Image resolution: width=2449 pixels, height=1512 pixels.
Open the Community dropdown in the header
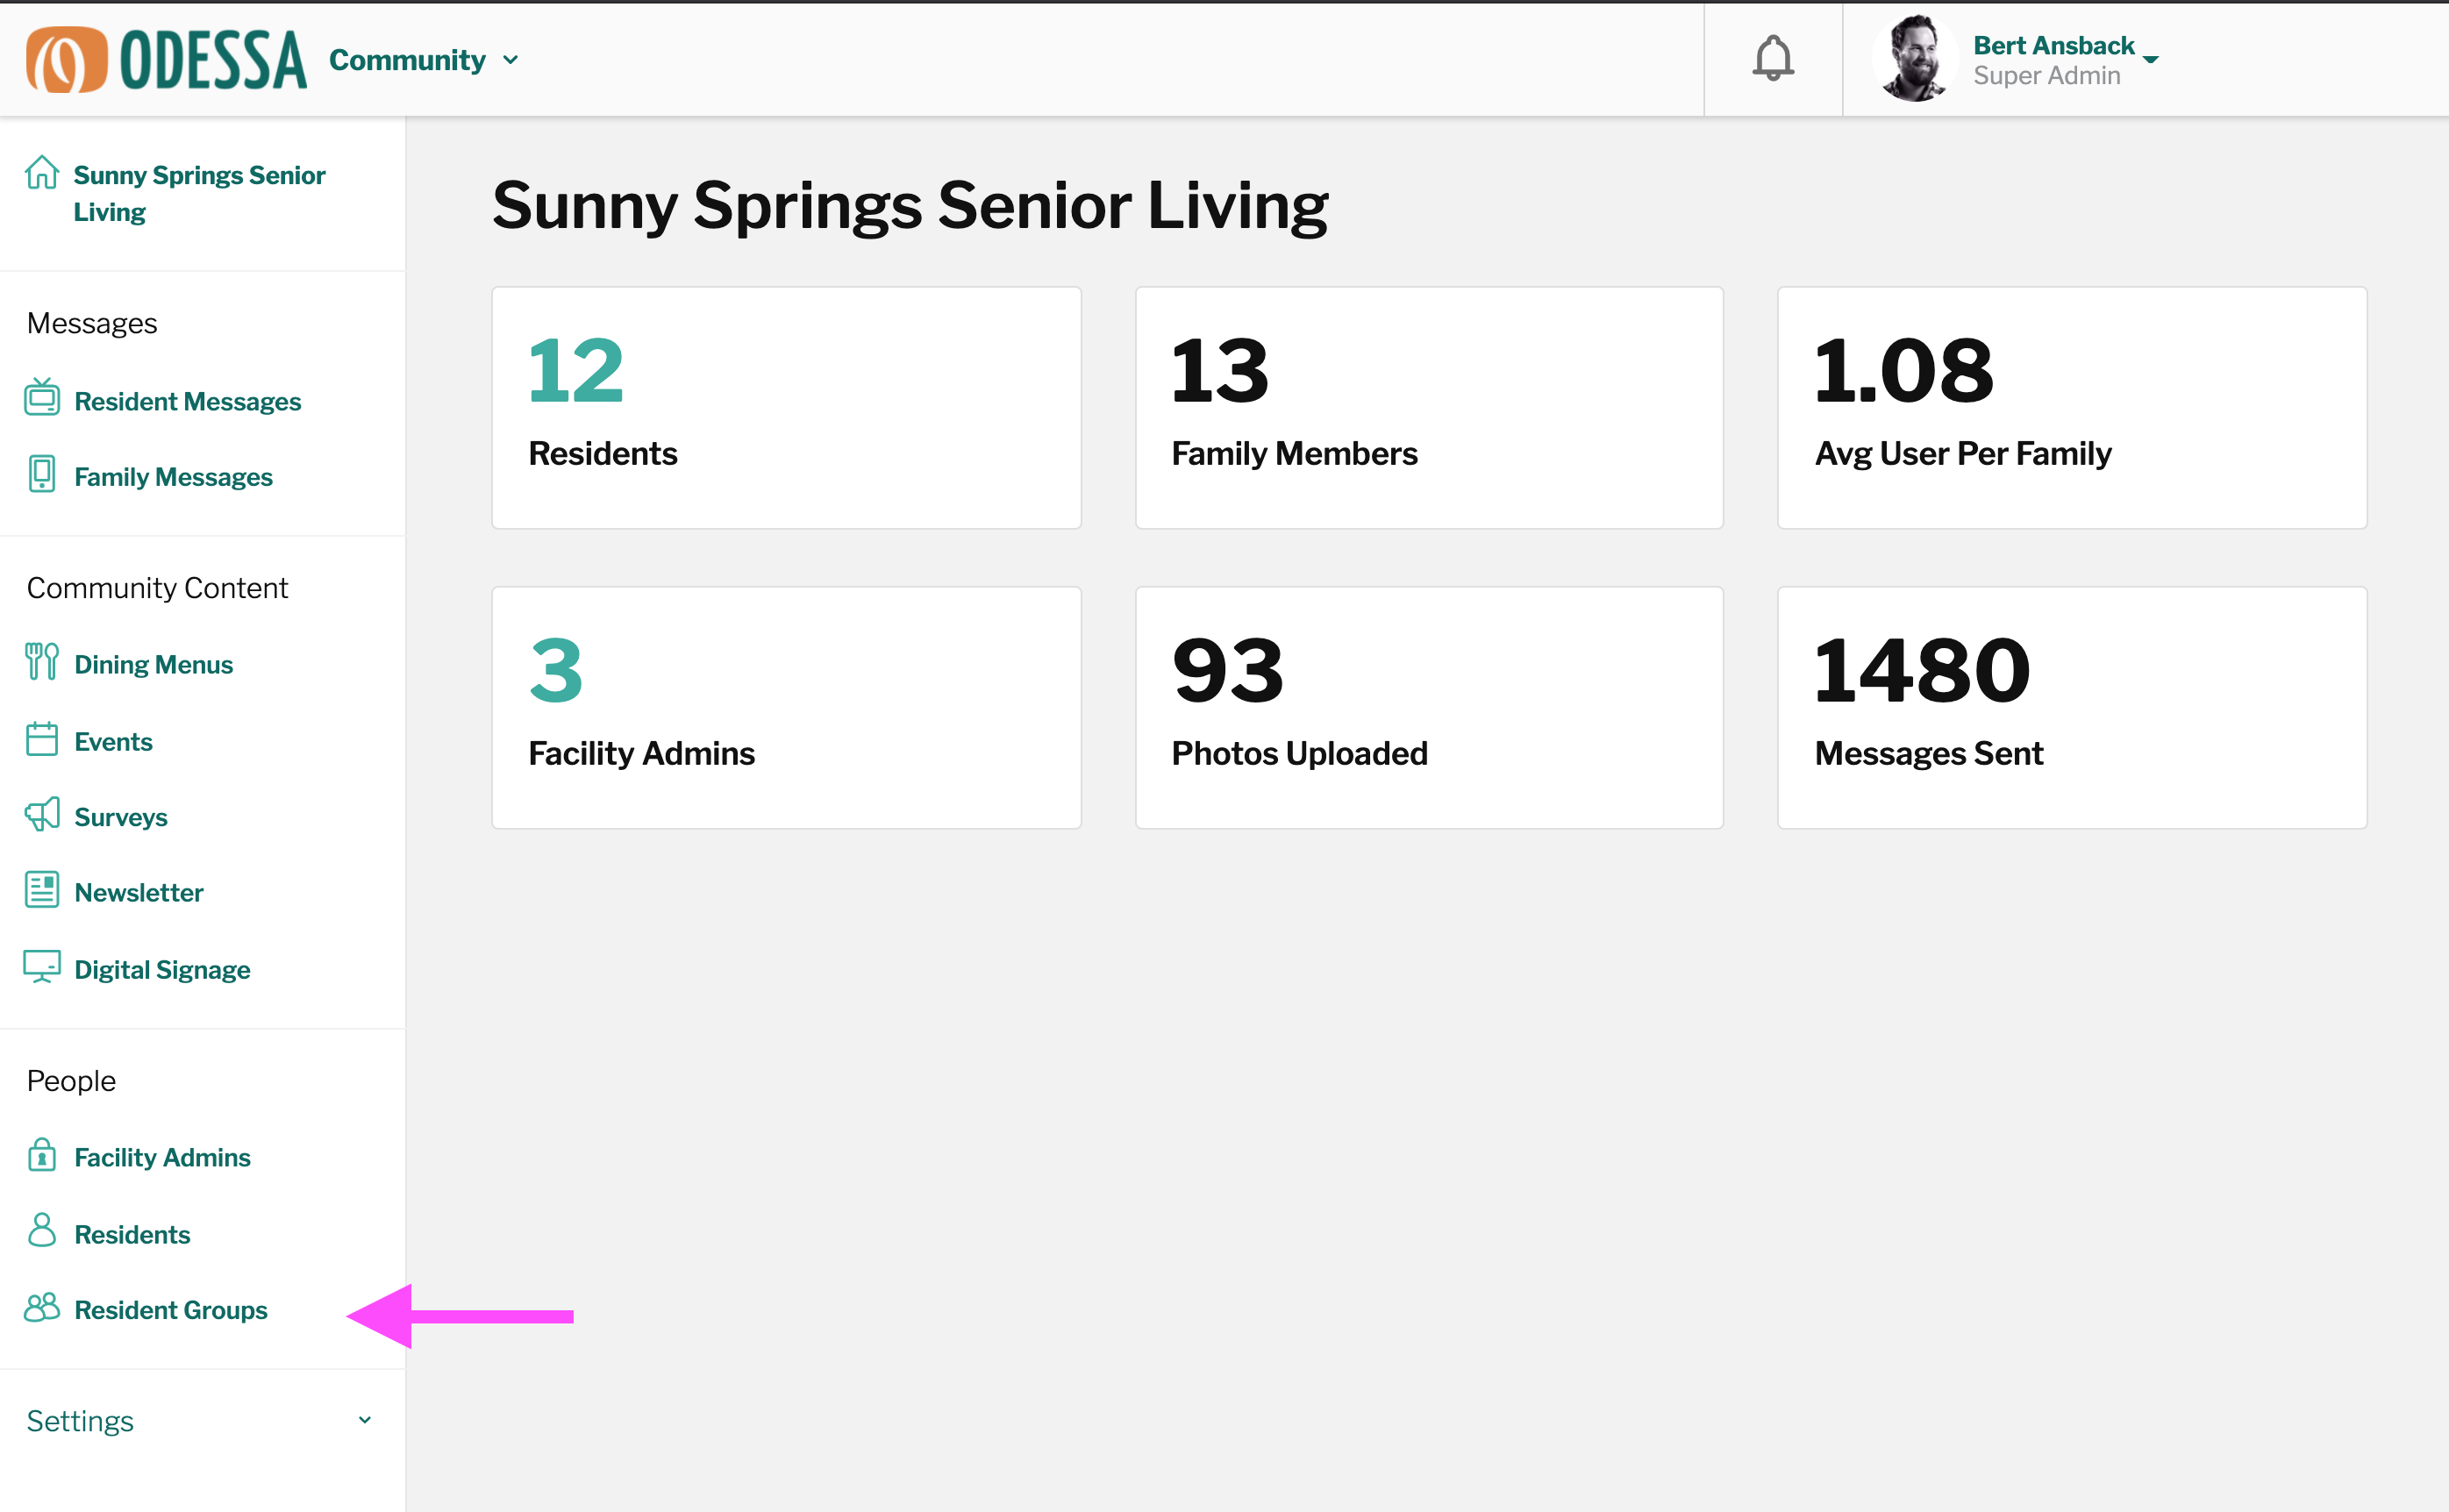pyautogui.click(x=424, y=60)
